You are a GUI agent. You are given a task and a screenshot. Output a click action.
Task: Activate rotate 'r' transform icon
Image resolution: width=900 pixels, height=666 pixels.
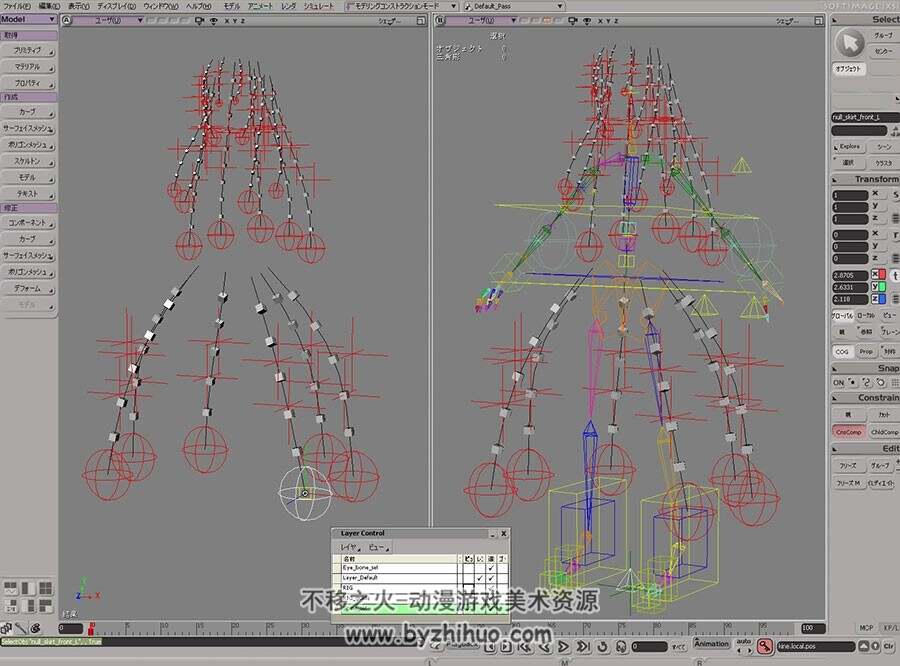pyautogui.click(x=895, y=235)
